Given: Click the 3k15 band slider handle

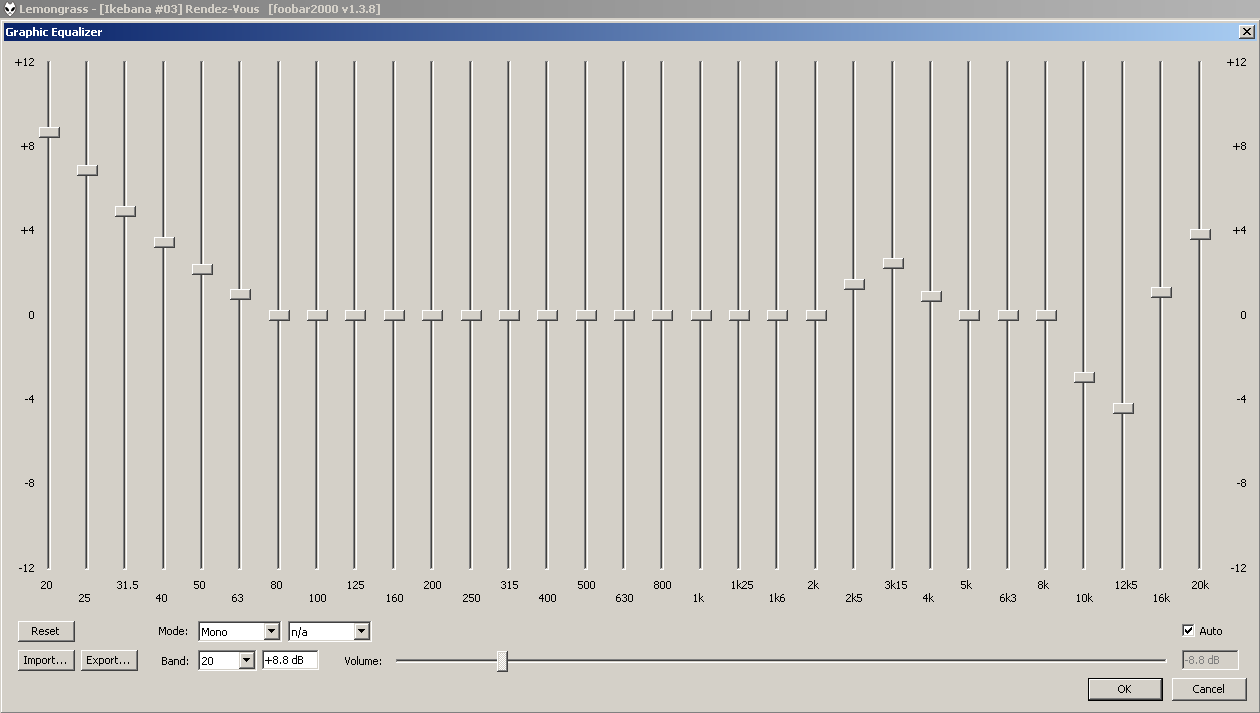Looking at the screenshot, I should click(891, 263).
